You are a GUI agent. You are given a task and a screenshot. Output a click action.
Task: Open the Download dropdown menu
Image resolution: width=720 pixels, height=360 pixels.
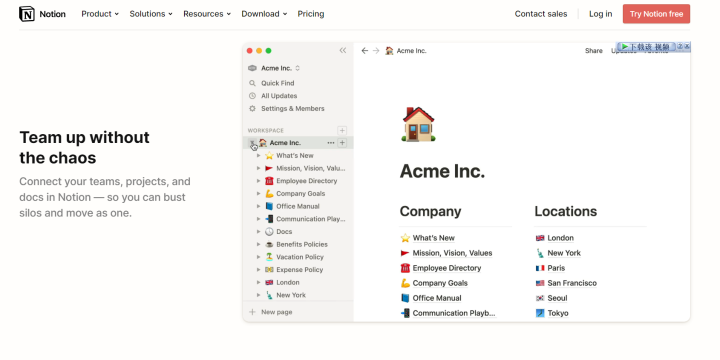(x=264, y=14)
